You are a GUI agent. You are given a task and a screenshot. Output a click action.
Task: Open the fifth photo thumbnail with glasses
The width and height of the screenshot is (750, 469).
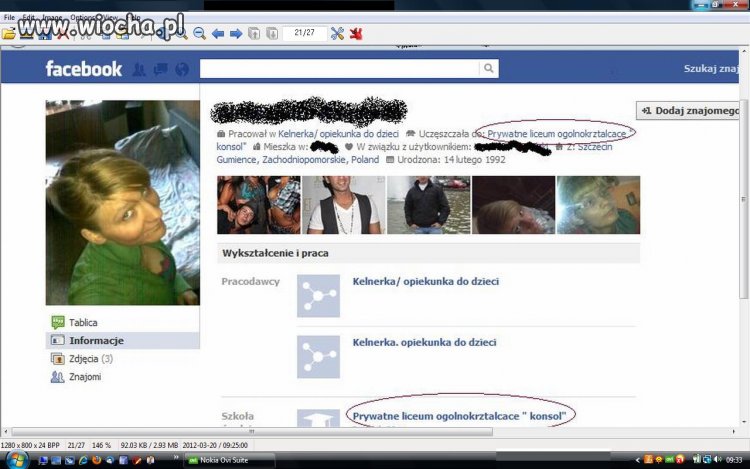598,205
